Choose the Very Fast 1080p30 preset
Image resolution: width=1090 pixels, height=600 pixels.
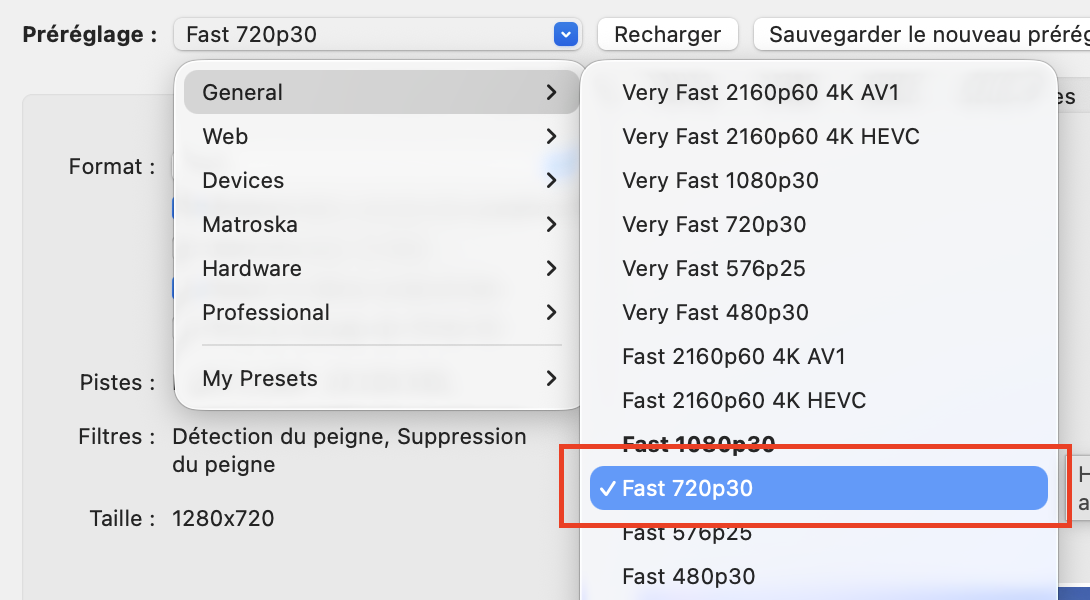[720, 181]
